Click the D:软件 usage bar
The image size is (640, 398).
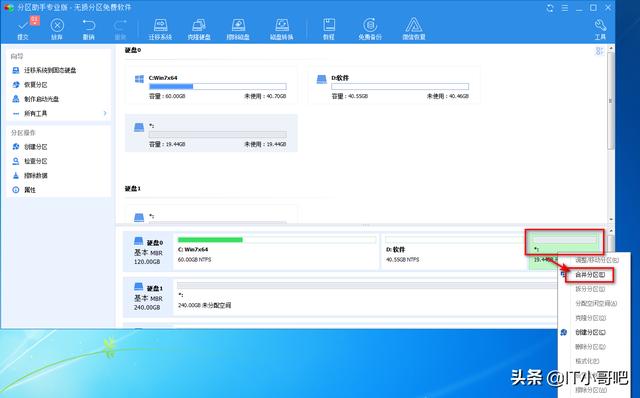pos(400,87)
